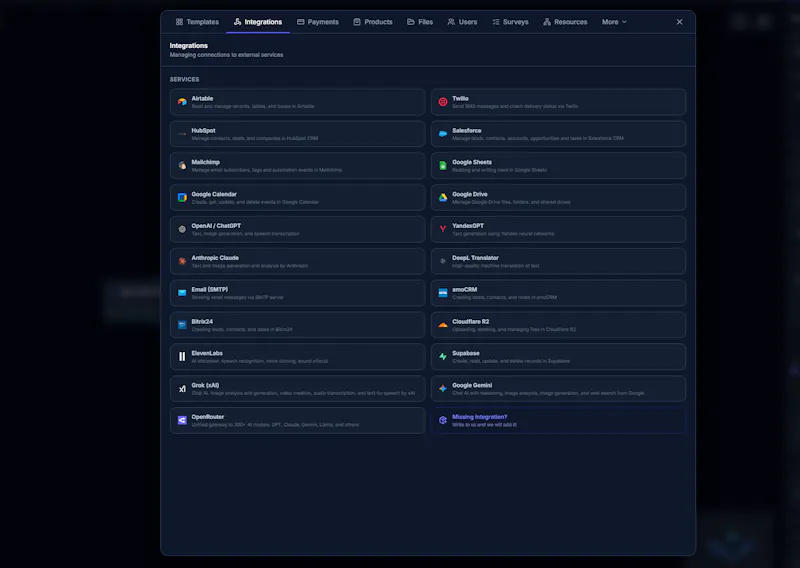Click the Mailchimp monkey icon
Viewport: 800px width, 568px height.
click(182, 165)
